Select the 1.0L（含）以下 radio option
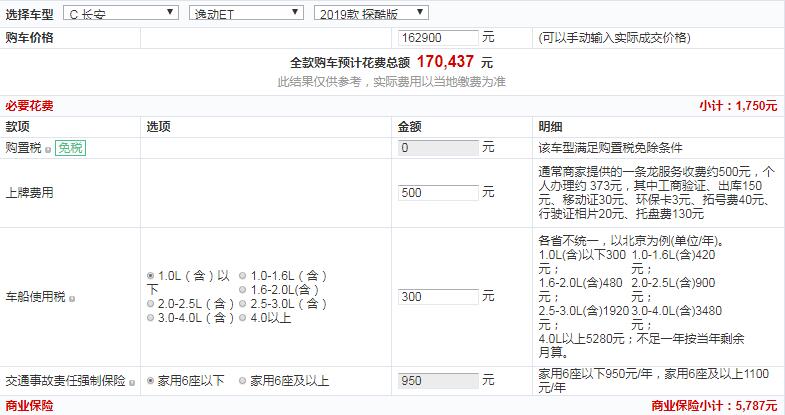The width and height of the screenshot is (785, 415). [x=150, y=276]
